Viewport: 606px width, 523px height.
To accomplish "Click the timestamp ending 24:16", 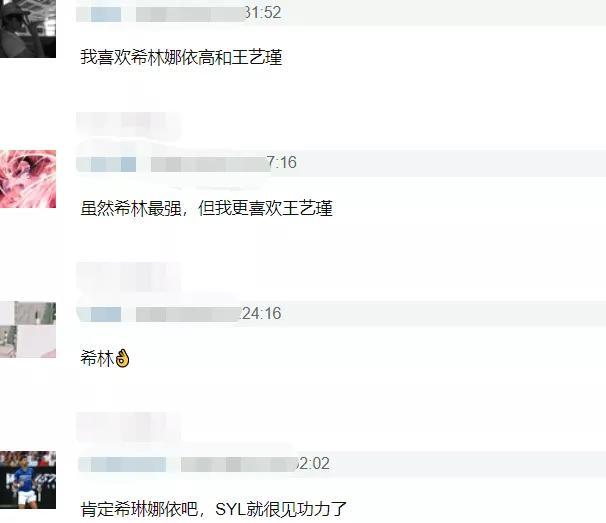I will click(x=261, y=313).
